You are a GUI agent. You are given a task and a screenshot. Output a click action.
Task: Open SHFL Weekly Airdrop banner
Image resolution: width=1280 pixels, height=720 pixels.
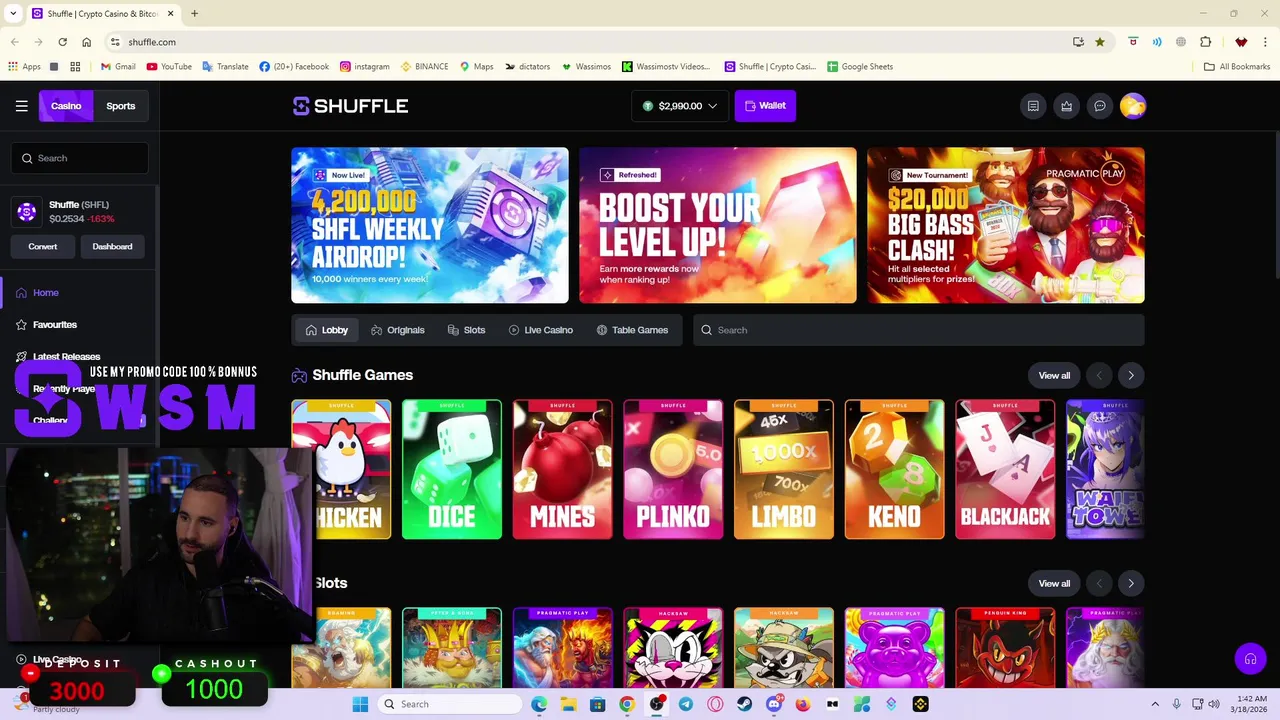point(430,225)
